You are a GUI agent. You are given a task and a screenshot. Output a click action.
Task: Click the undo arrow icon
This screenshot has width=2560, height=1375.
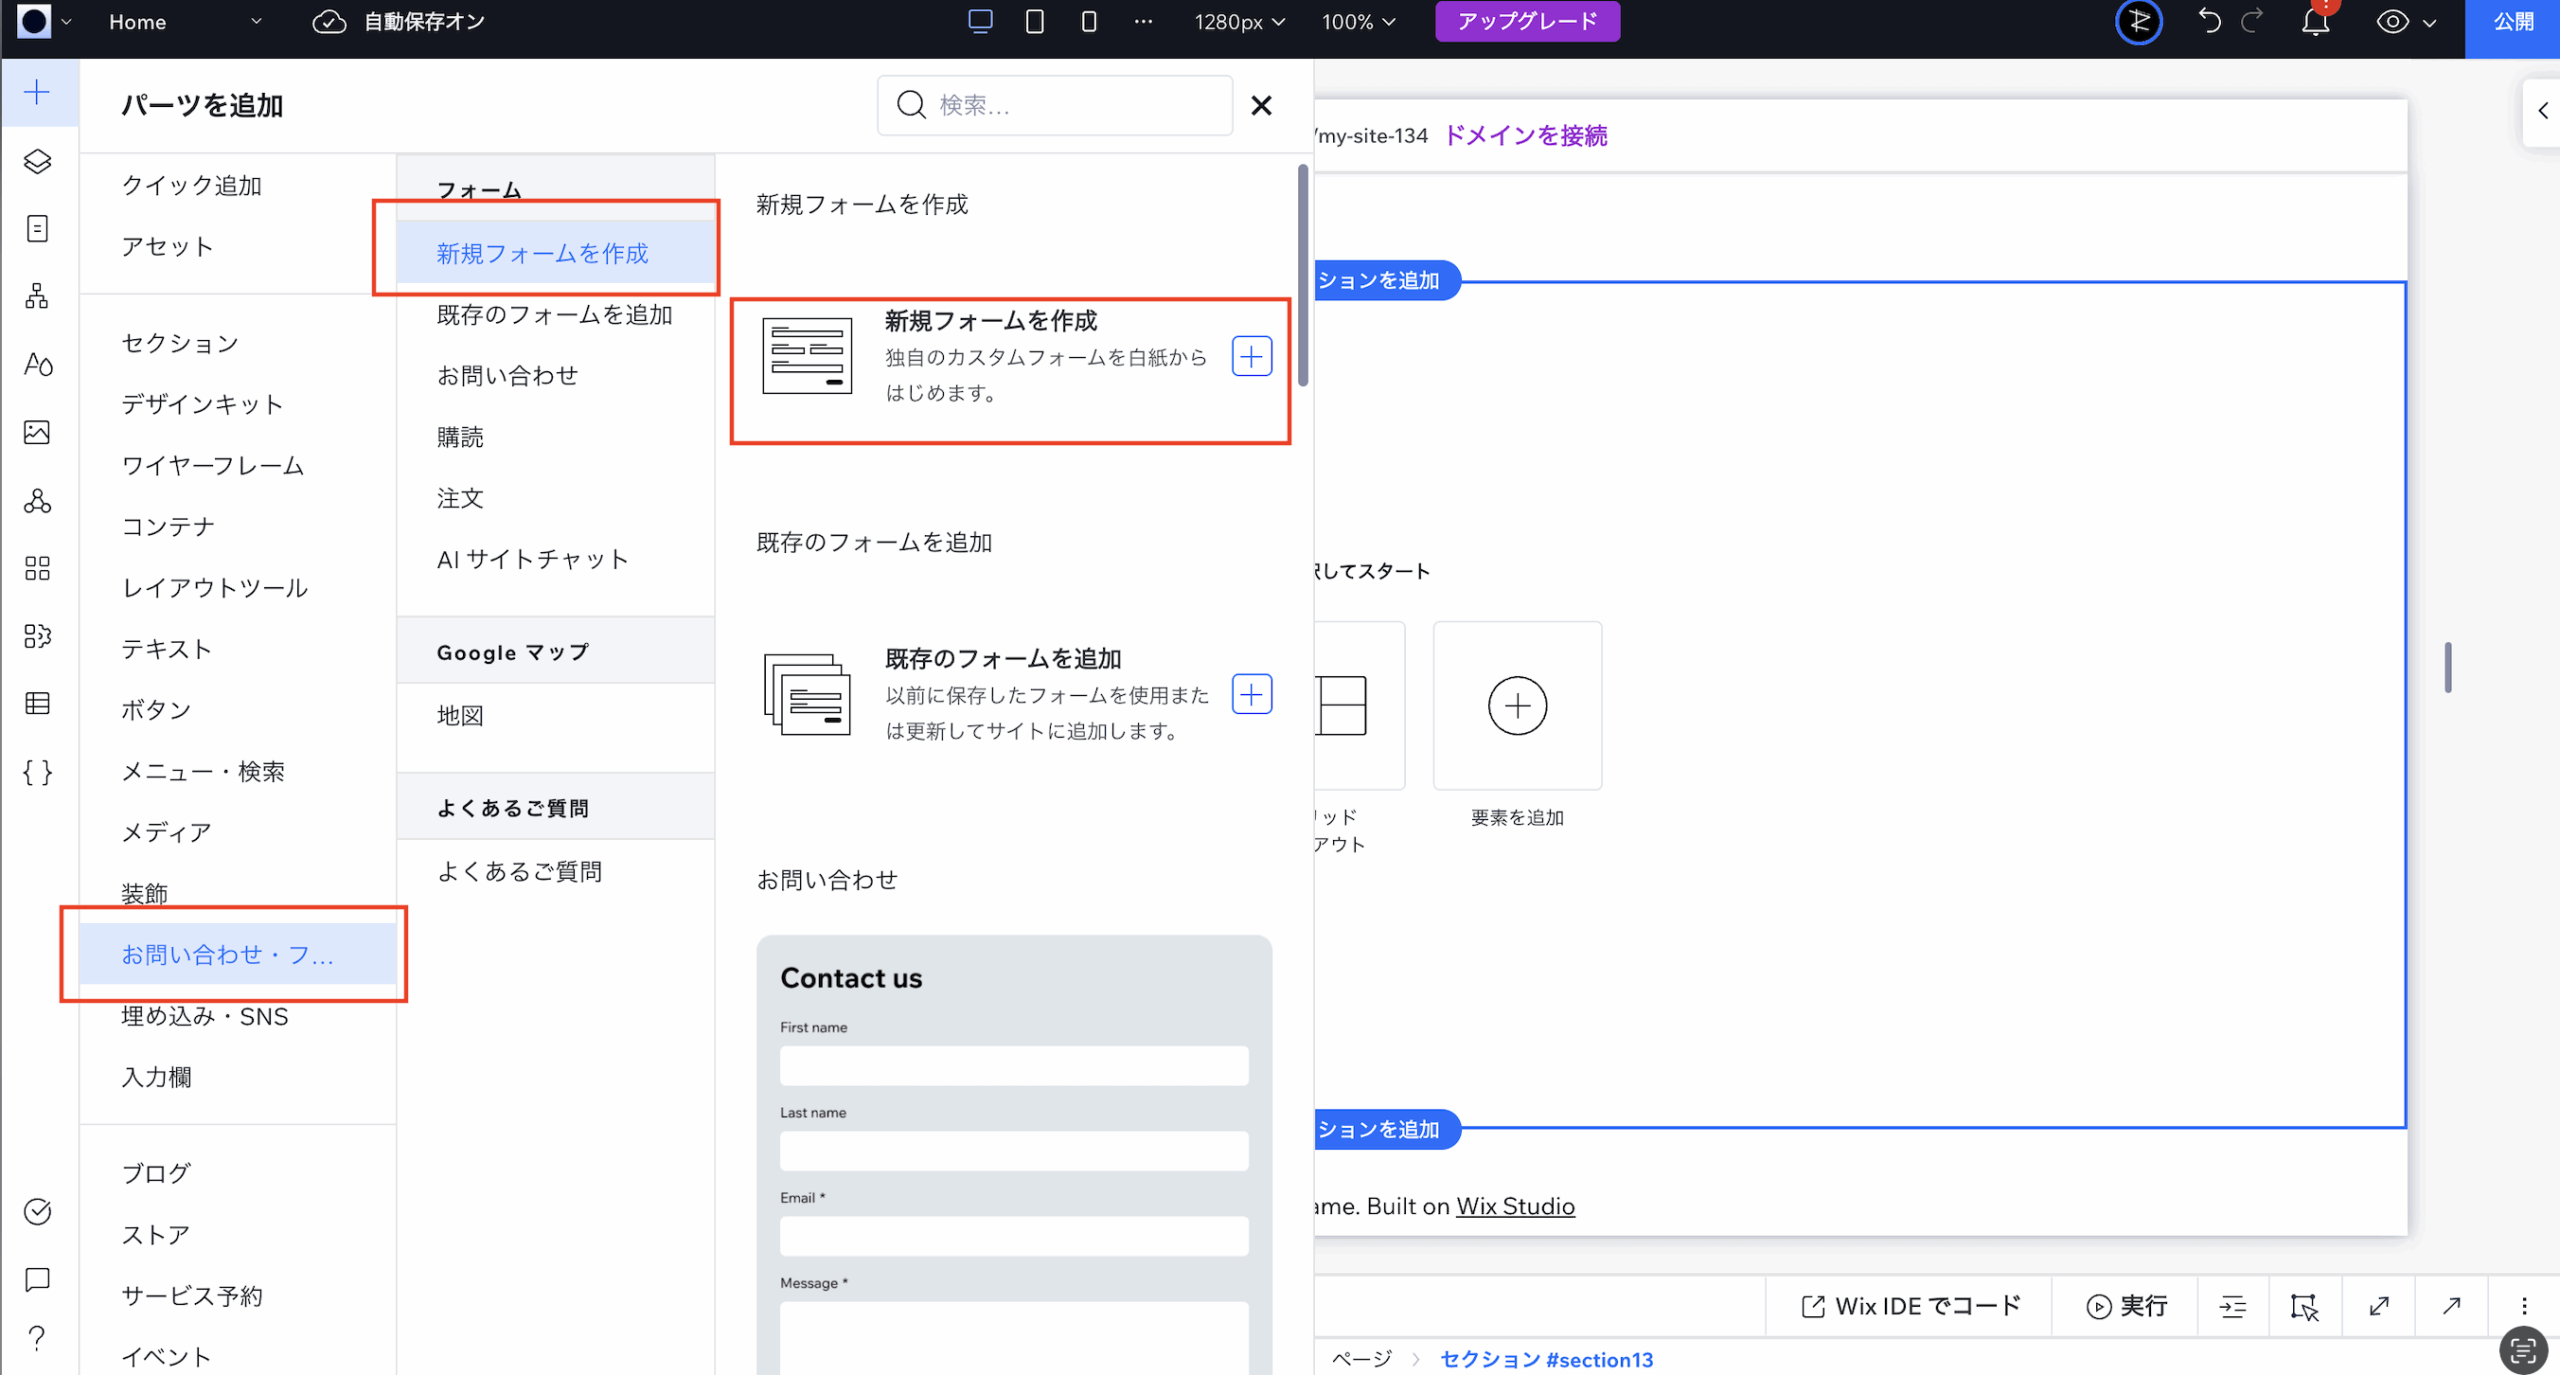click(2209, 22)
